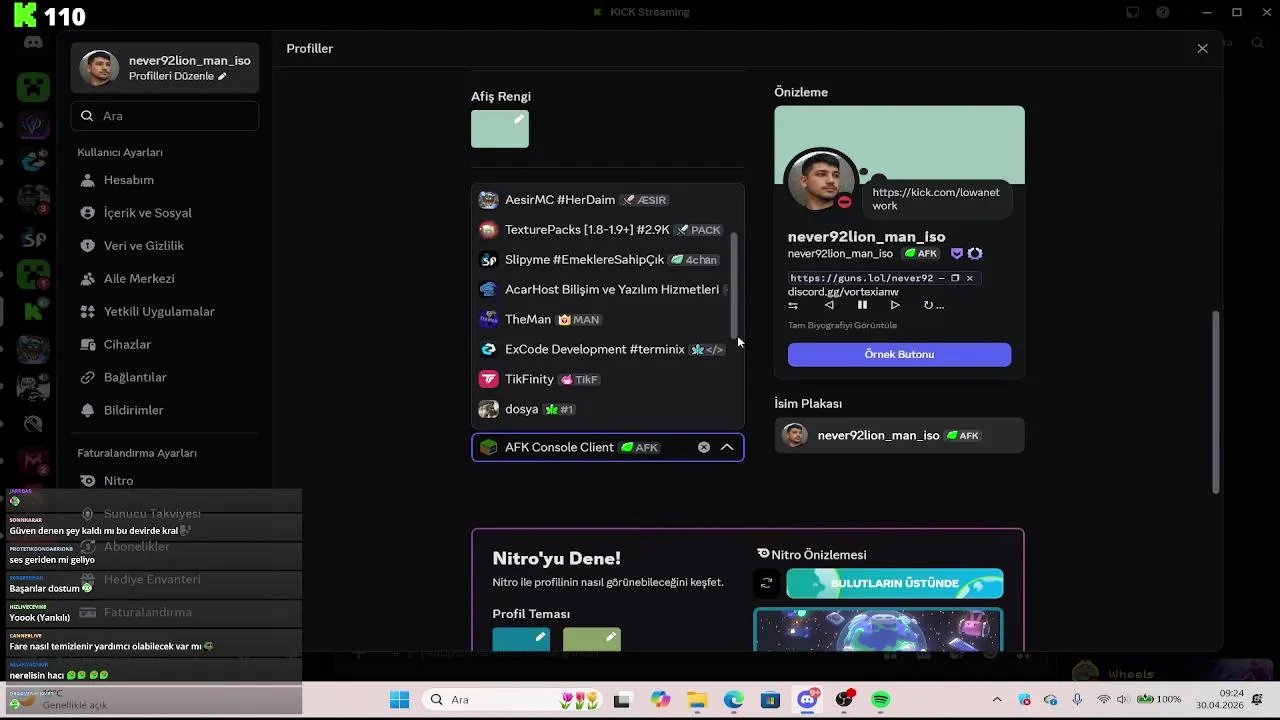Select TheMan server tag option

[x=608, y=320]
